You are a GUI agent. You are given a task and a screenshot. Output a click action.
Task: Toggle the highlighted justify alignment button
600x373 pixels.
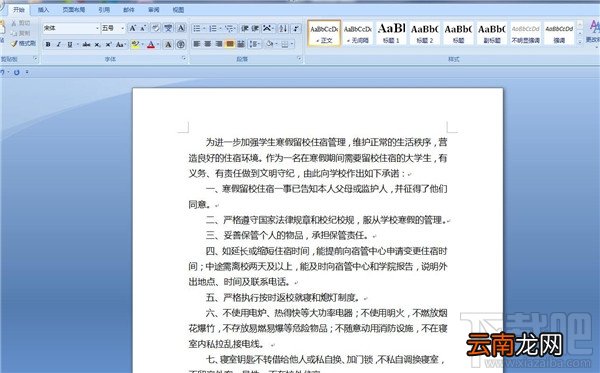pos(230,44)
